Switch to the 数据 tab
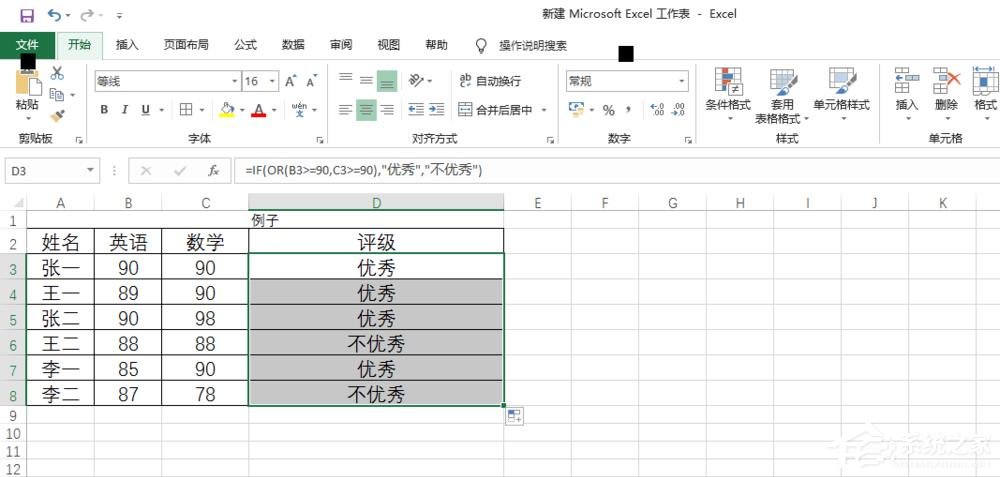 293,45
